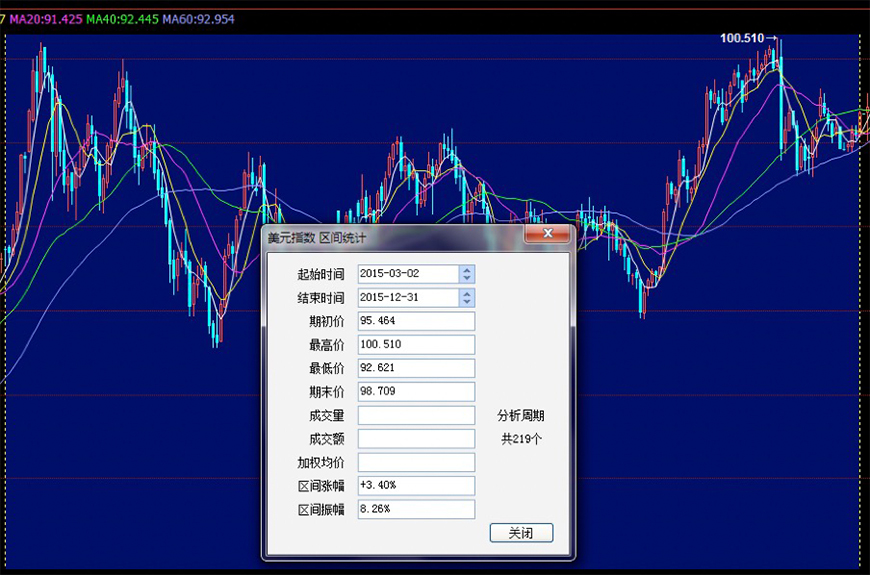This screenshot has width=870, height=575.
Task: Click the MA40:92.445 indicator label
Action: tap(123, 19)
